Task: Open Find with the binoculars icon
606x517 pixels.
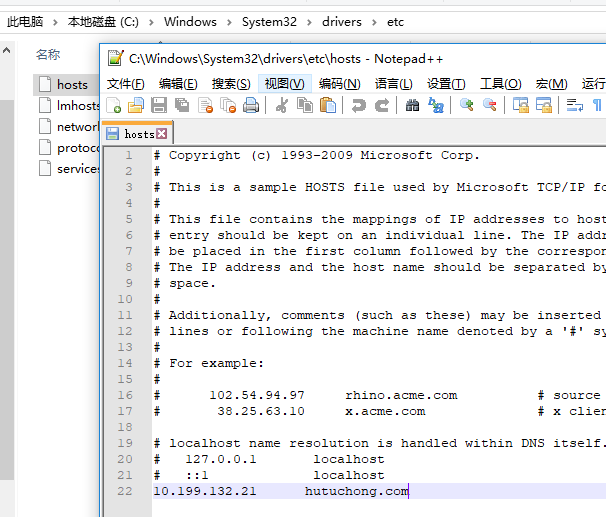Action: [412, 105]
